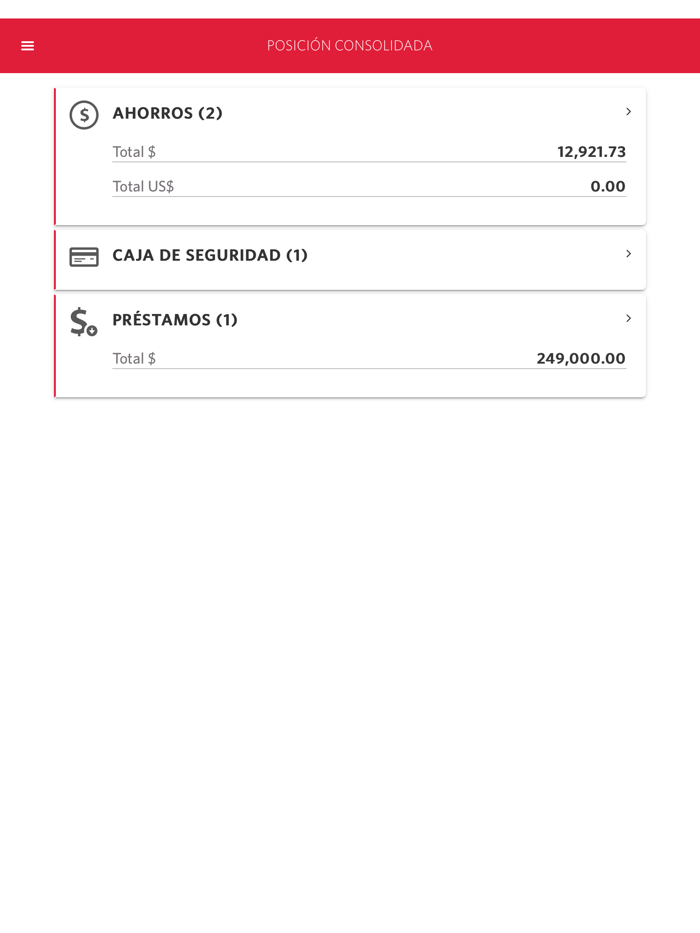Image resolution: width=700 pixels, height=933 pixels.
Task: Select the CAJA DE SEGURIDAD (1) row
Action: 209,255
